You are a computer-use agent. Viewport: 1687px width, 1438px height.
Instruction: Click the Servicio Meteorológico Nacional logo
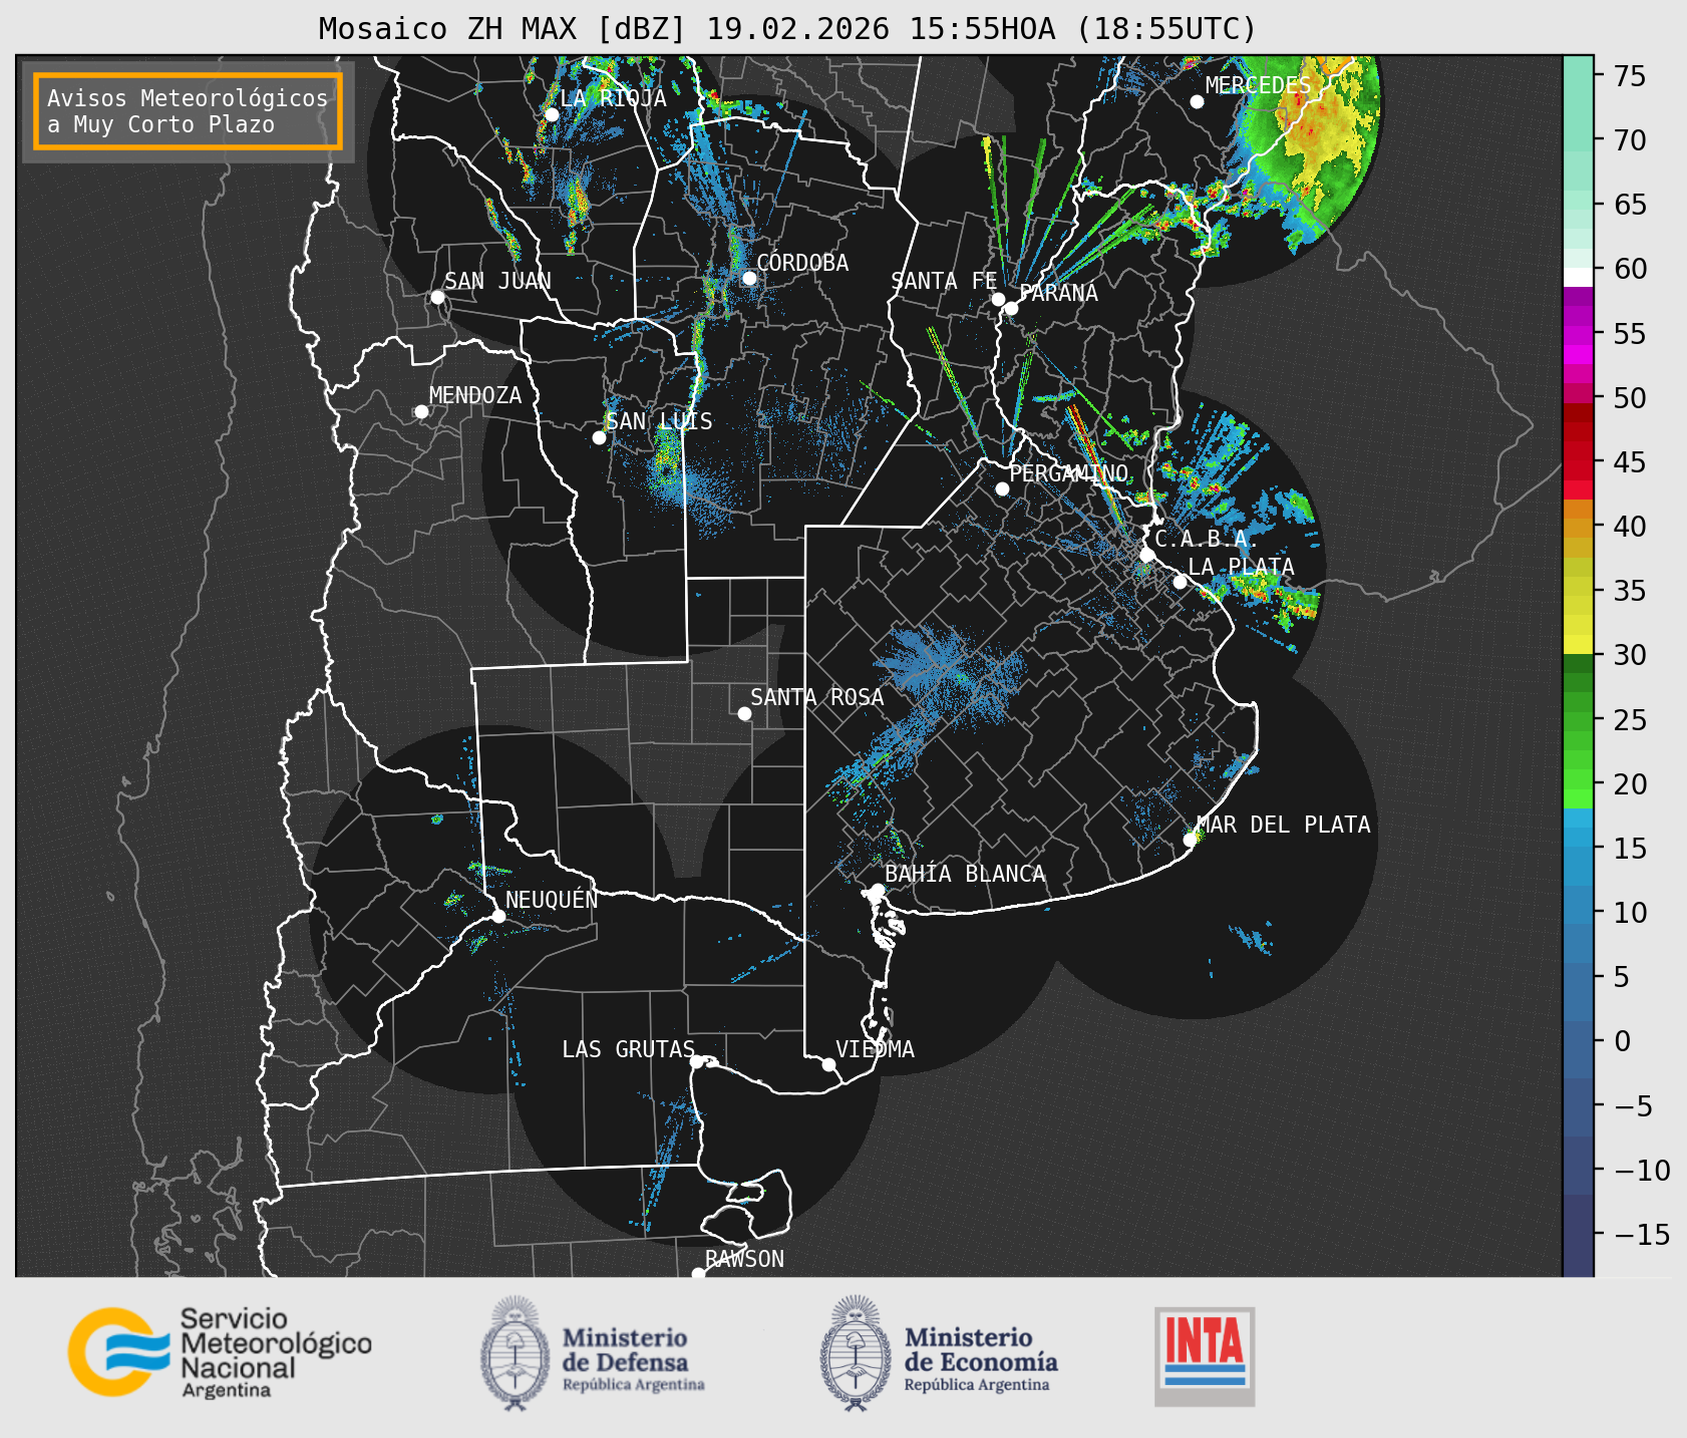click(219, 1352)
